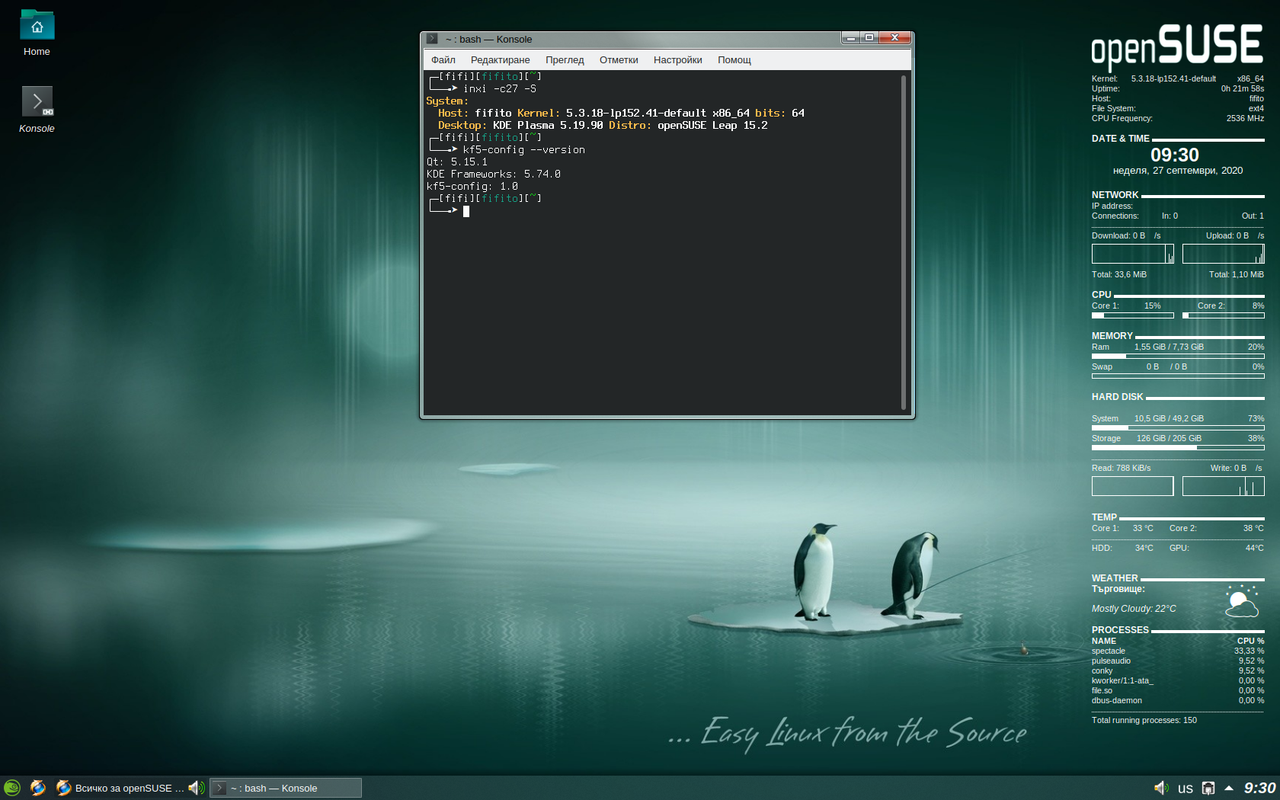Image resolution: width=1280 pixels, height=800 pixels.
Task: Minimize the Konsole window
Action: click(x=851, y=38)
